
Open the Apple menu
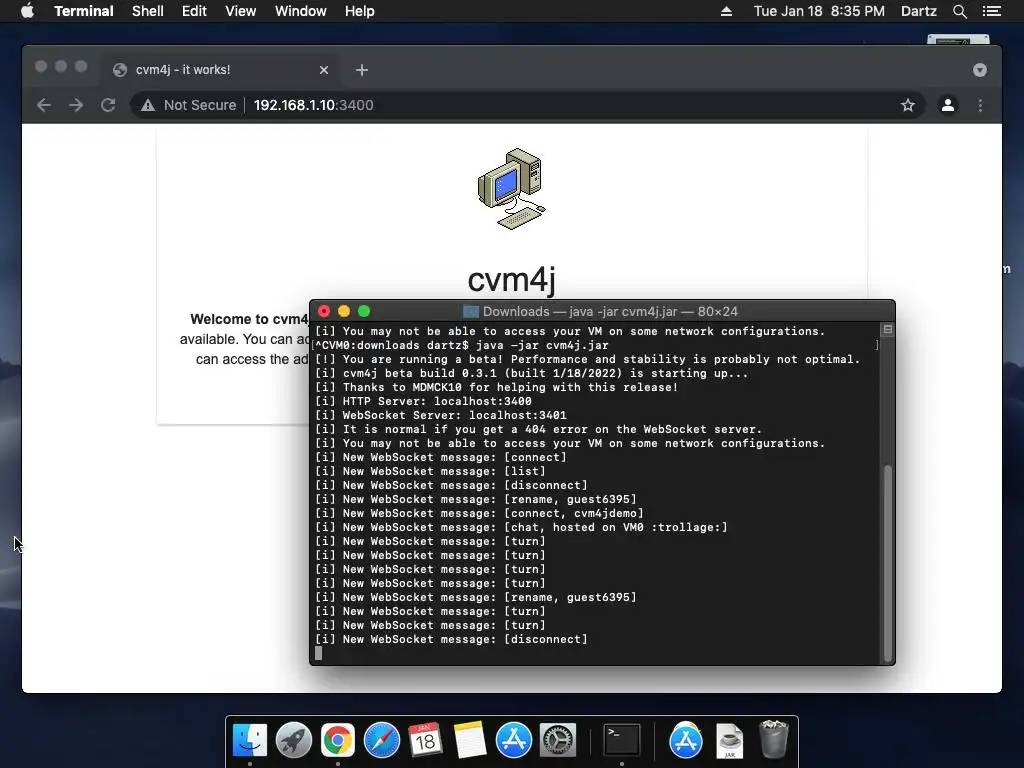coord(27,11)
